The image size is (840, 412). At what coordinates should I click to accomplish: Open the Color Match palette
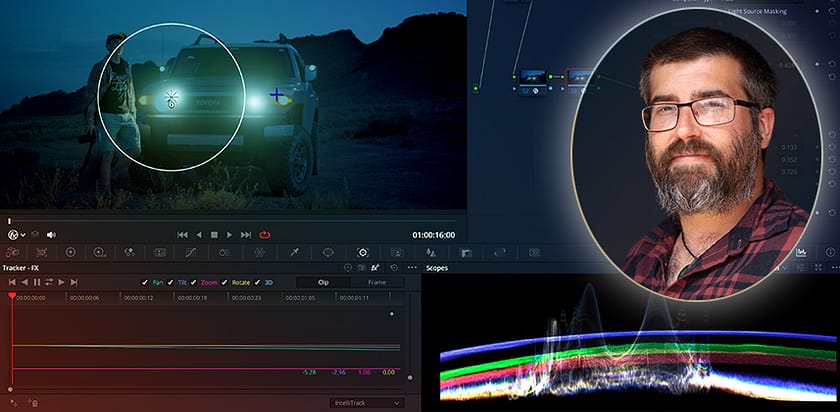click(x=42, y=252)
